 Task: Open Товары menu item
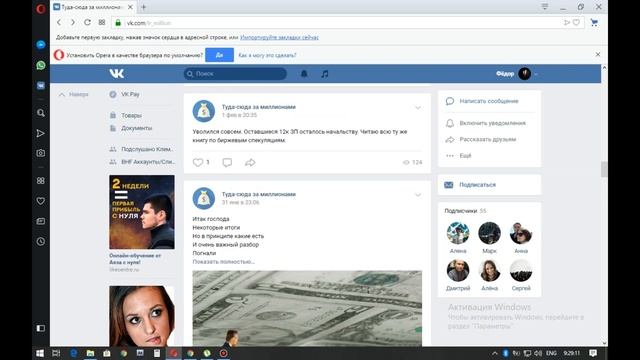pos(126,116)
